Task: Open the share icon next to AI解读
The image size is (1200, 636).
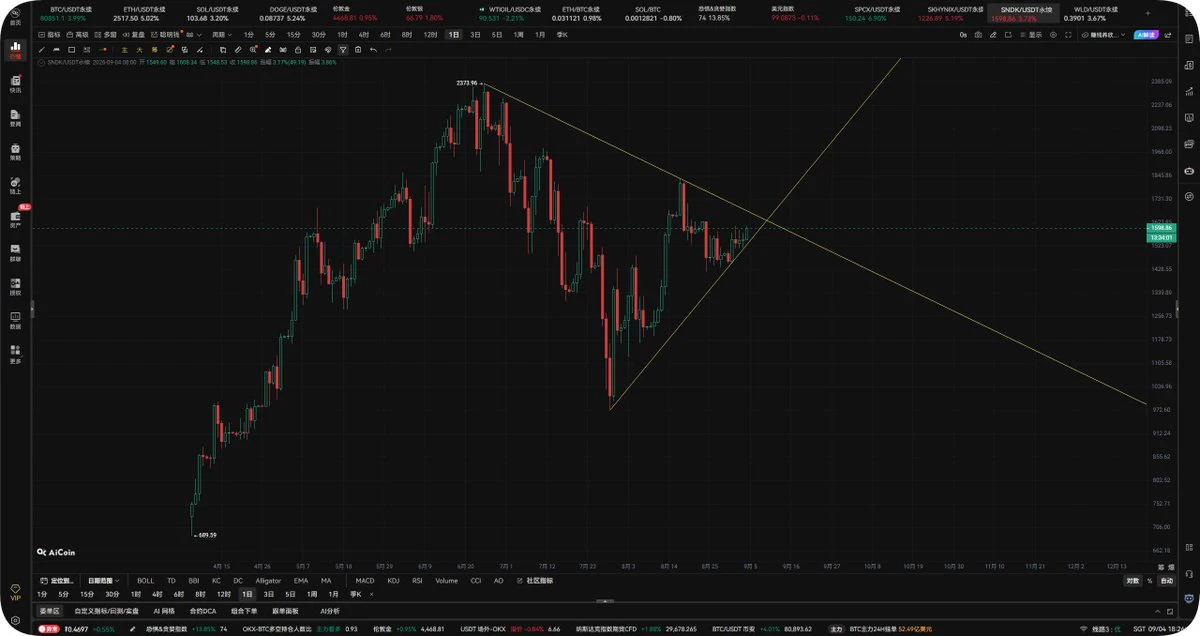Action: [1168, 35]
